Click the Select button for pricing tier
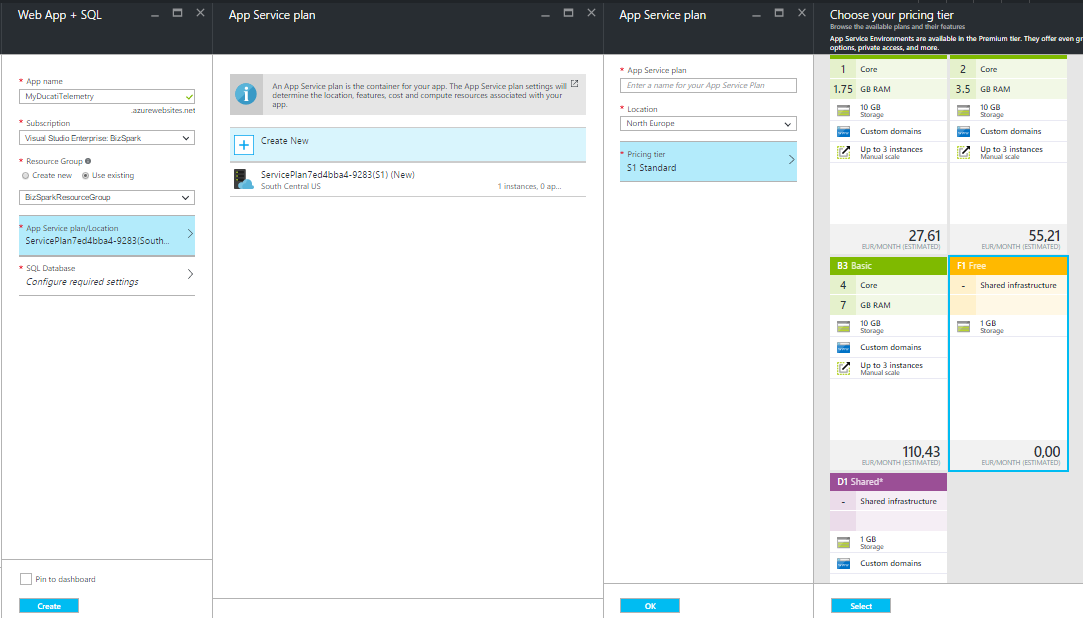 (x=860, y=606)
